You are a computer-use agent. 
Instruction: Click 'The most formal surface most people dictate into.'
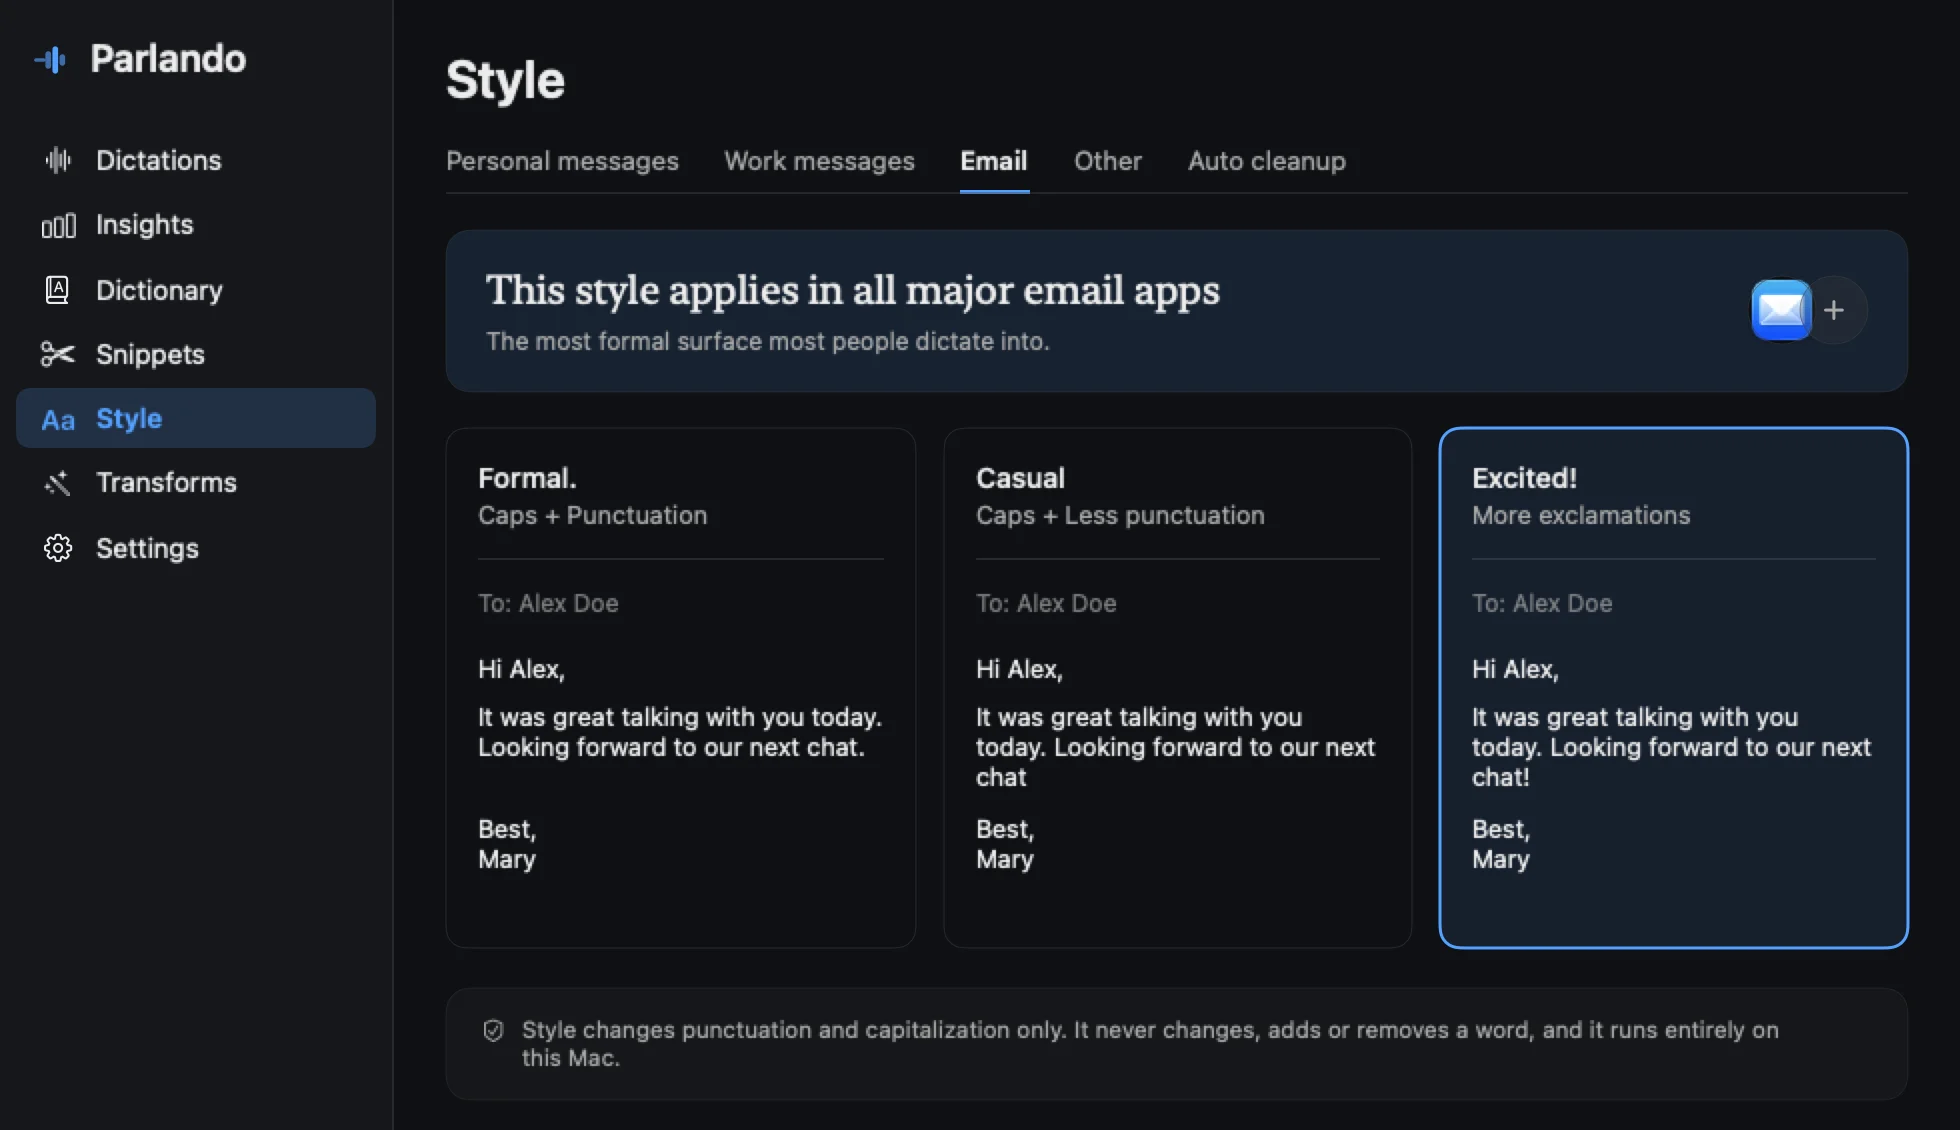click(x=768, y=341)
